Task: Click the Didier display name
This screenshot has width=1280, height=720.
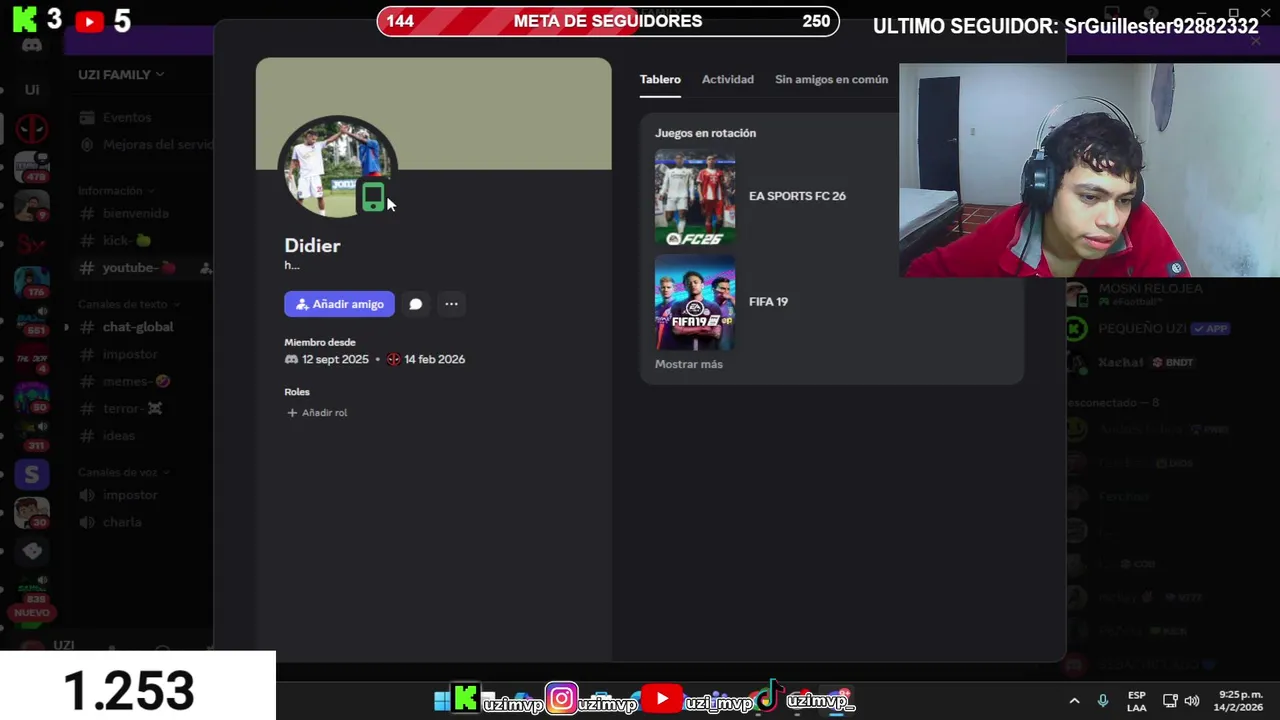Action: pyautogui.click(x=312, y=245)
